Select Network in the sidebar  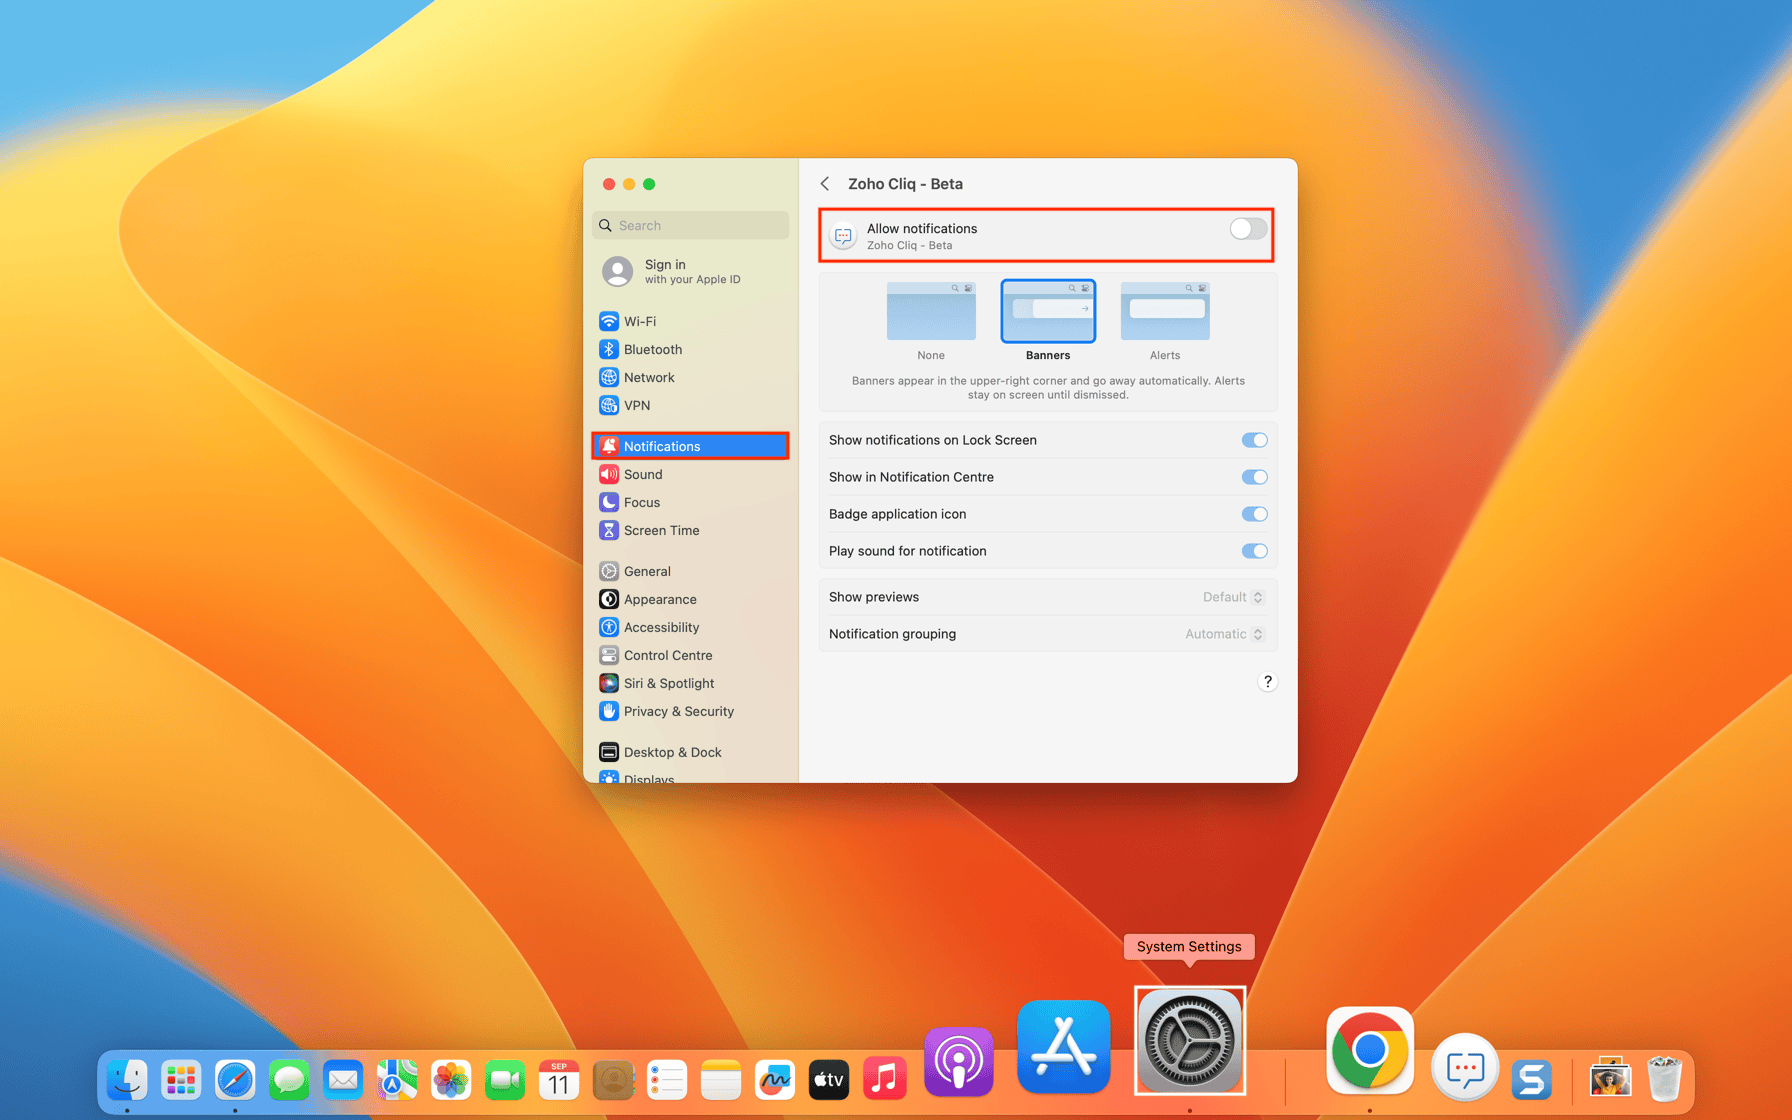coord(690,377)
